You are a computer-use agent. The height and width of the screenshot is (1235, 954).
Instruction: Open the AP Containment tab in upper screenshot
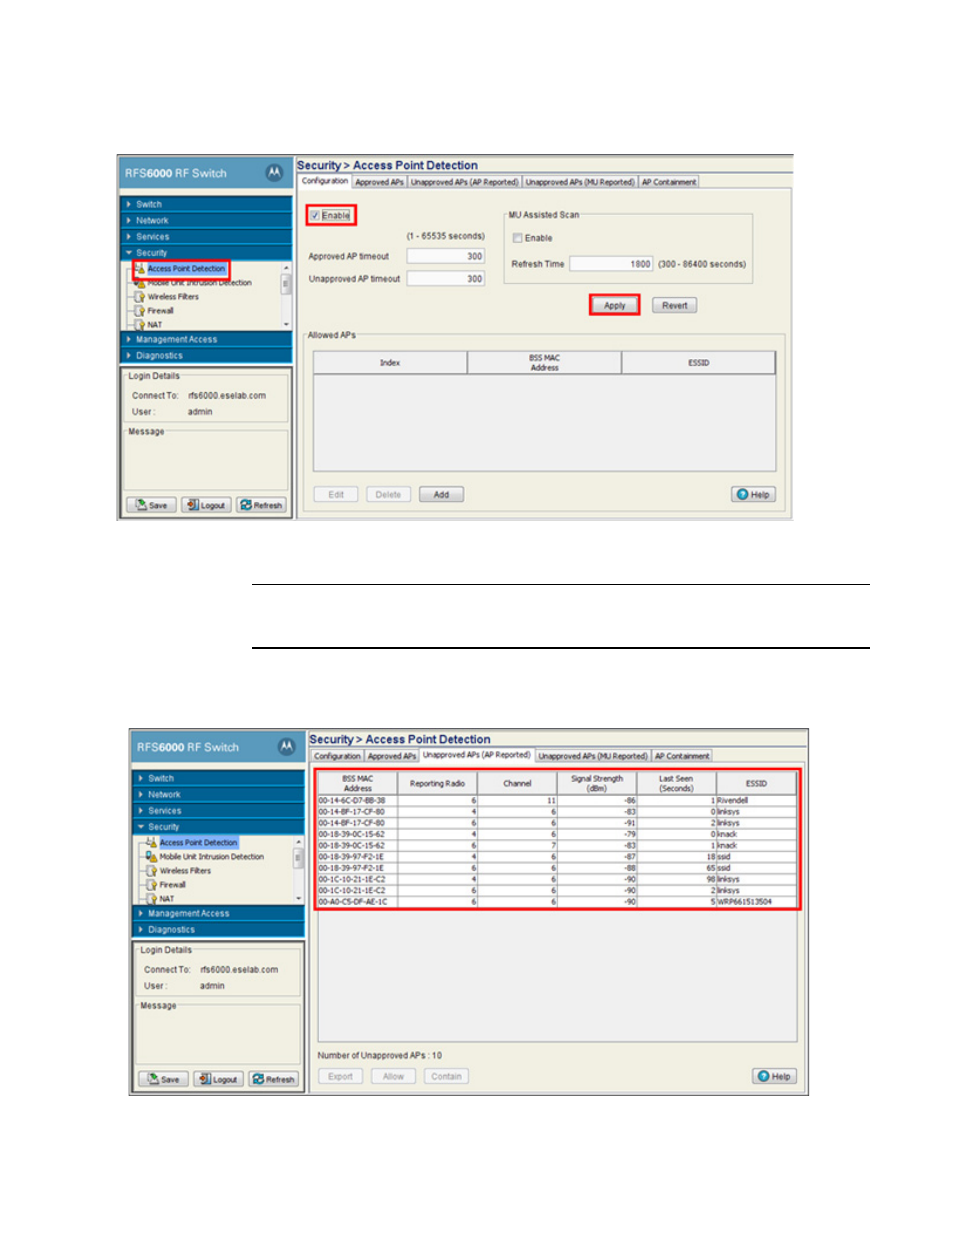pos(669,182)
